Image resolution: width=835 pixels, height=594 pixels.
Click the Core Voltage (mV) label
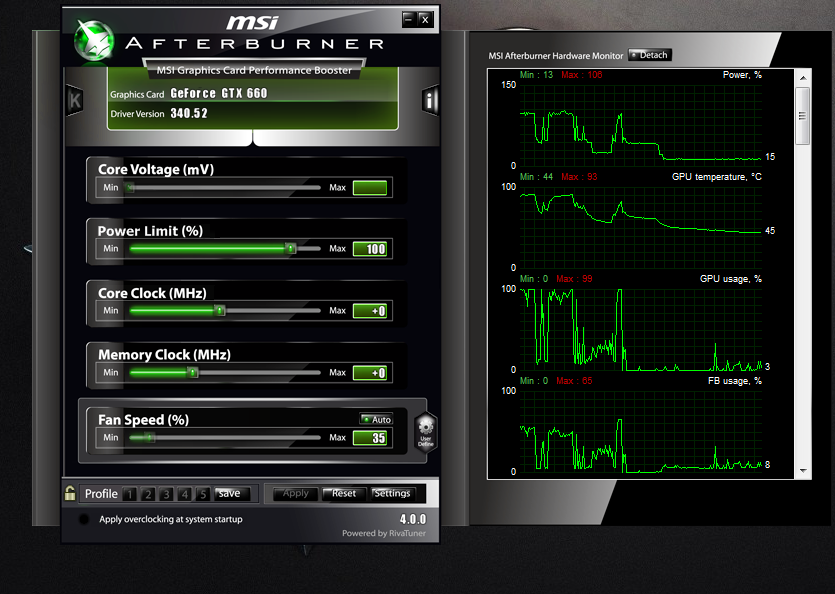click(x=156, y=169)
